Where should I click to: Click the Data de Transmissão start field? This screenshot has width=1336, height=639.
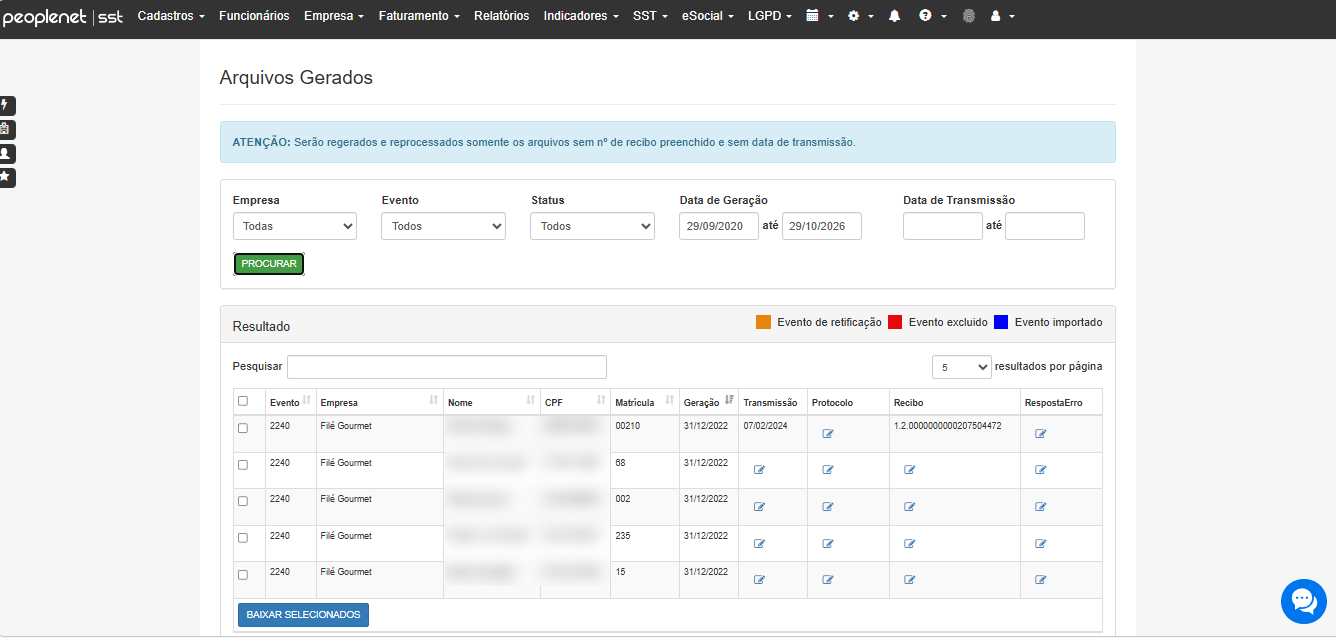point(943,226)
